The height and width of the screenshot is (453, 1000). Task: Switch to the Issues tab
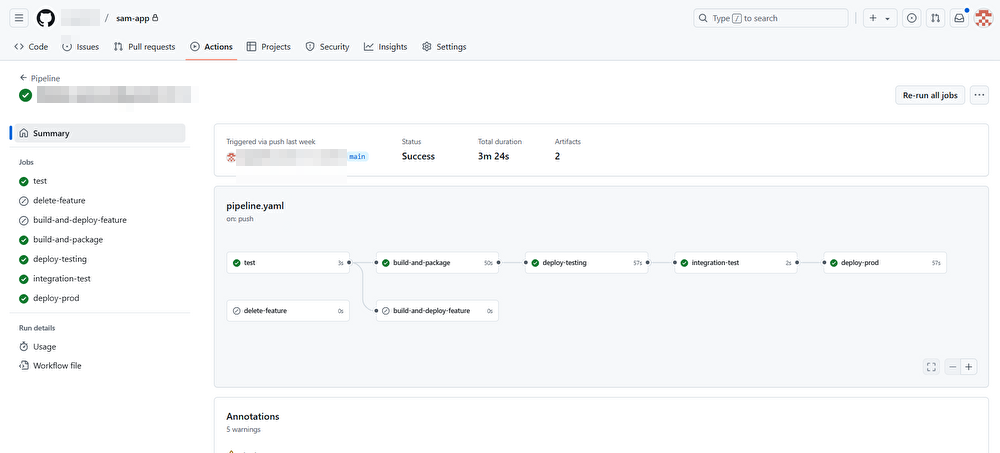(x=80, y=47)
